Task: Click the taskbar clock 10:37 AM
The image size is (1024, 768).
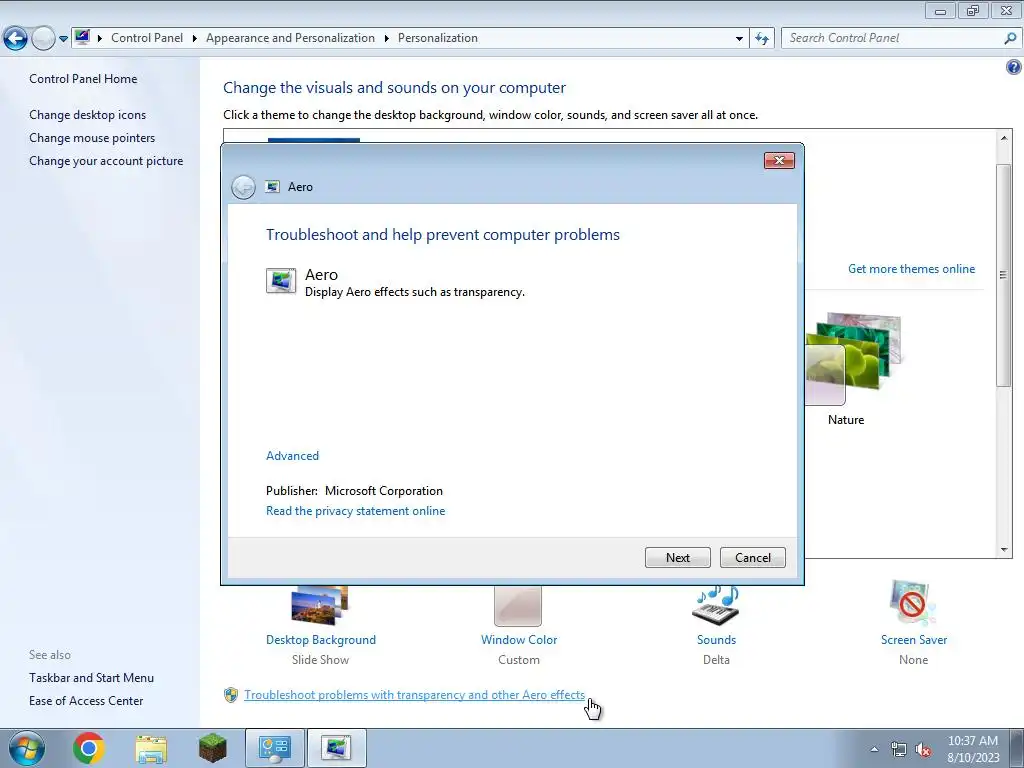Action: [973, 741]
